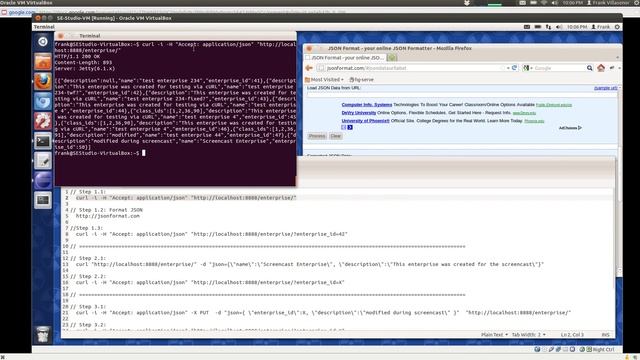Open the sound volume indicator in the VM panel
The height and width of the screenshot is (360, 640).
point(559,27)
